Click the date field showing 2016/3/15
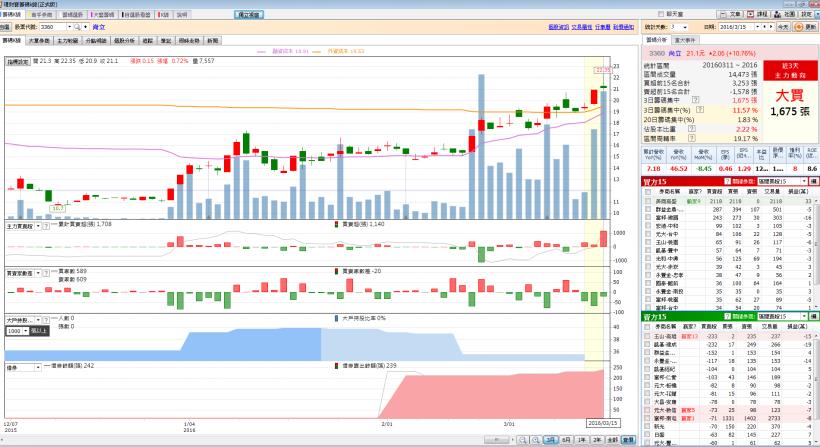This screenshot has width=820, height=447. click(x=736, y=27)
